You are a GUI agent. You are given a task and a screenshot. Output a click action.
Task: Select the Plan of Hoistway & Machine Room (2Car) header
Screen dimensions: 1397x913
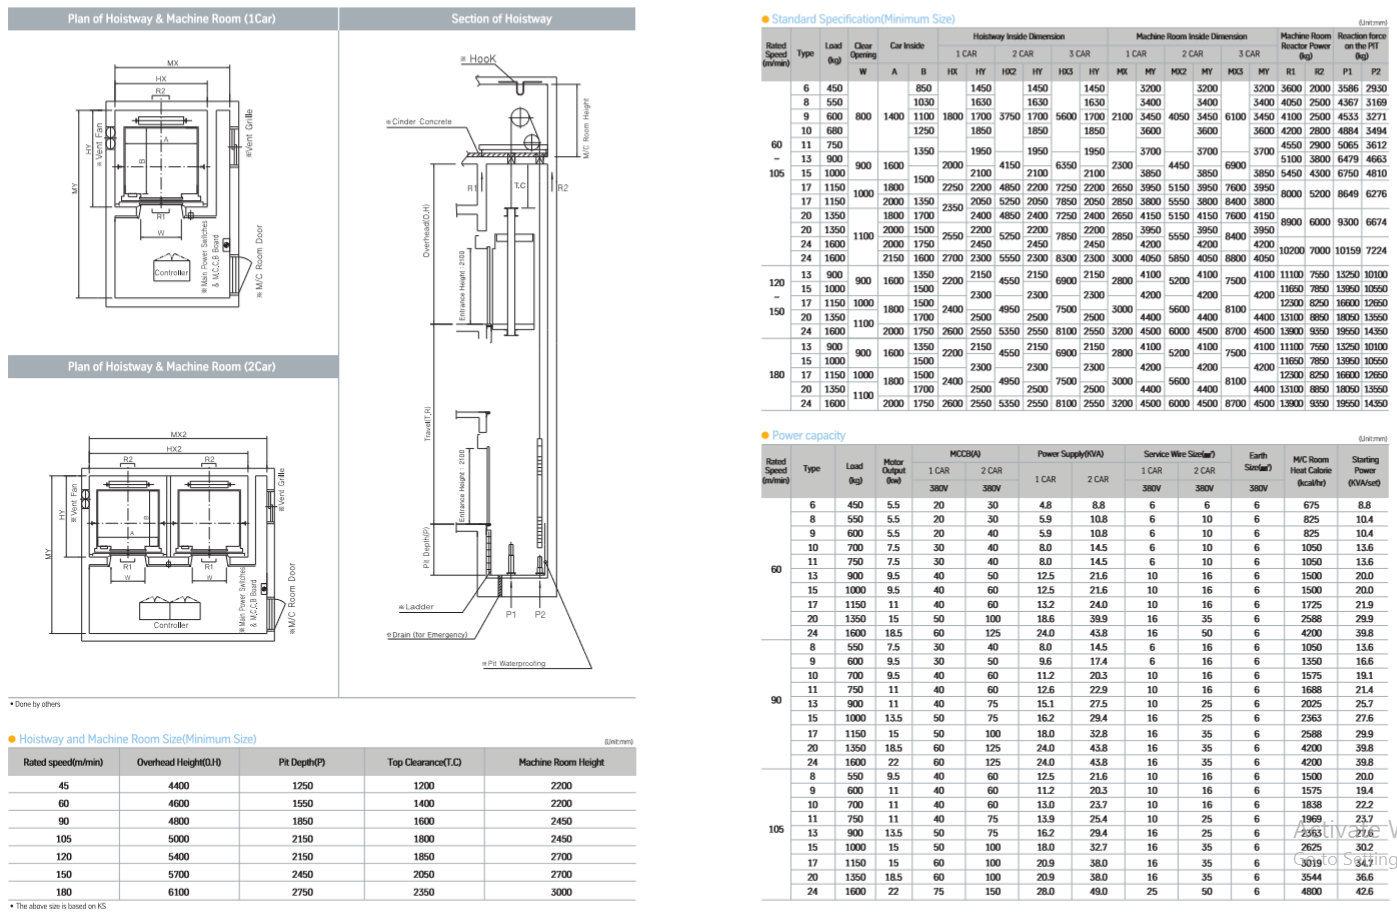pyautogui.click(x=172, y=367)
